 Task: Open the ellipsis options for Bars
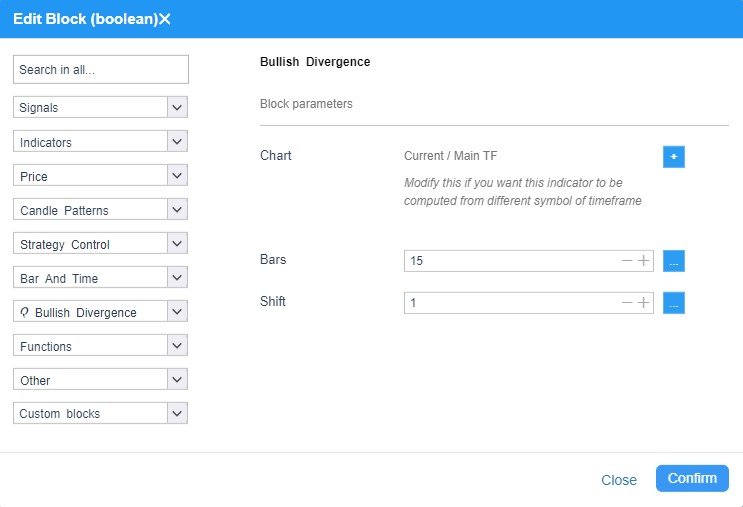point(673,261)
